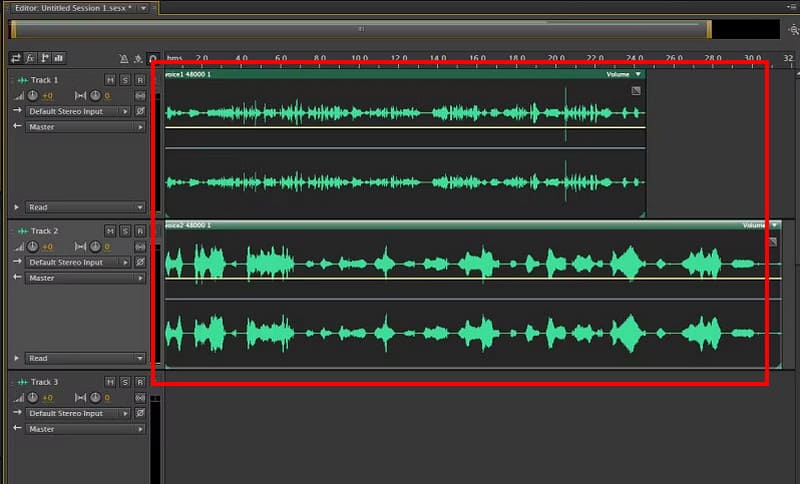Click monitor input icon on Track 2

point(140,247)
